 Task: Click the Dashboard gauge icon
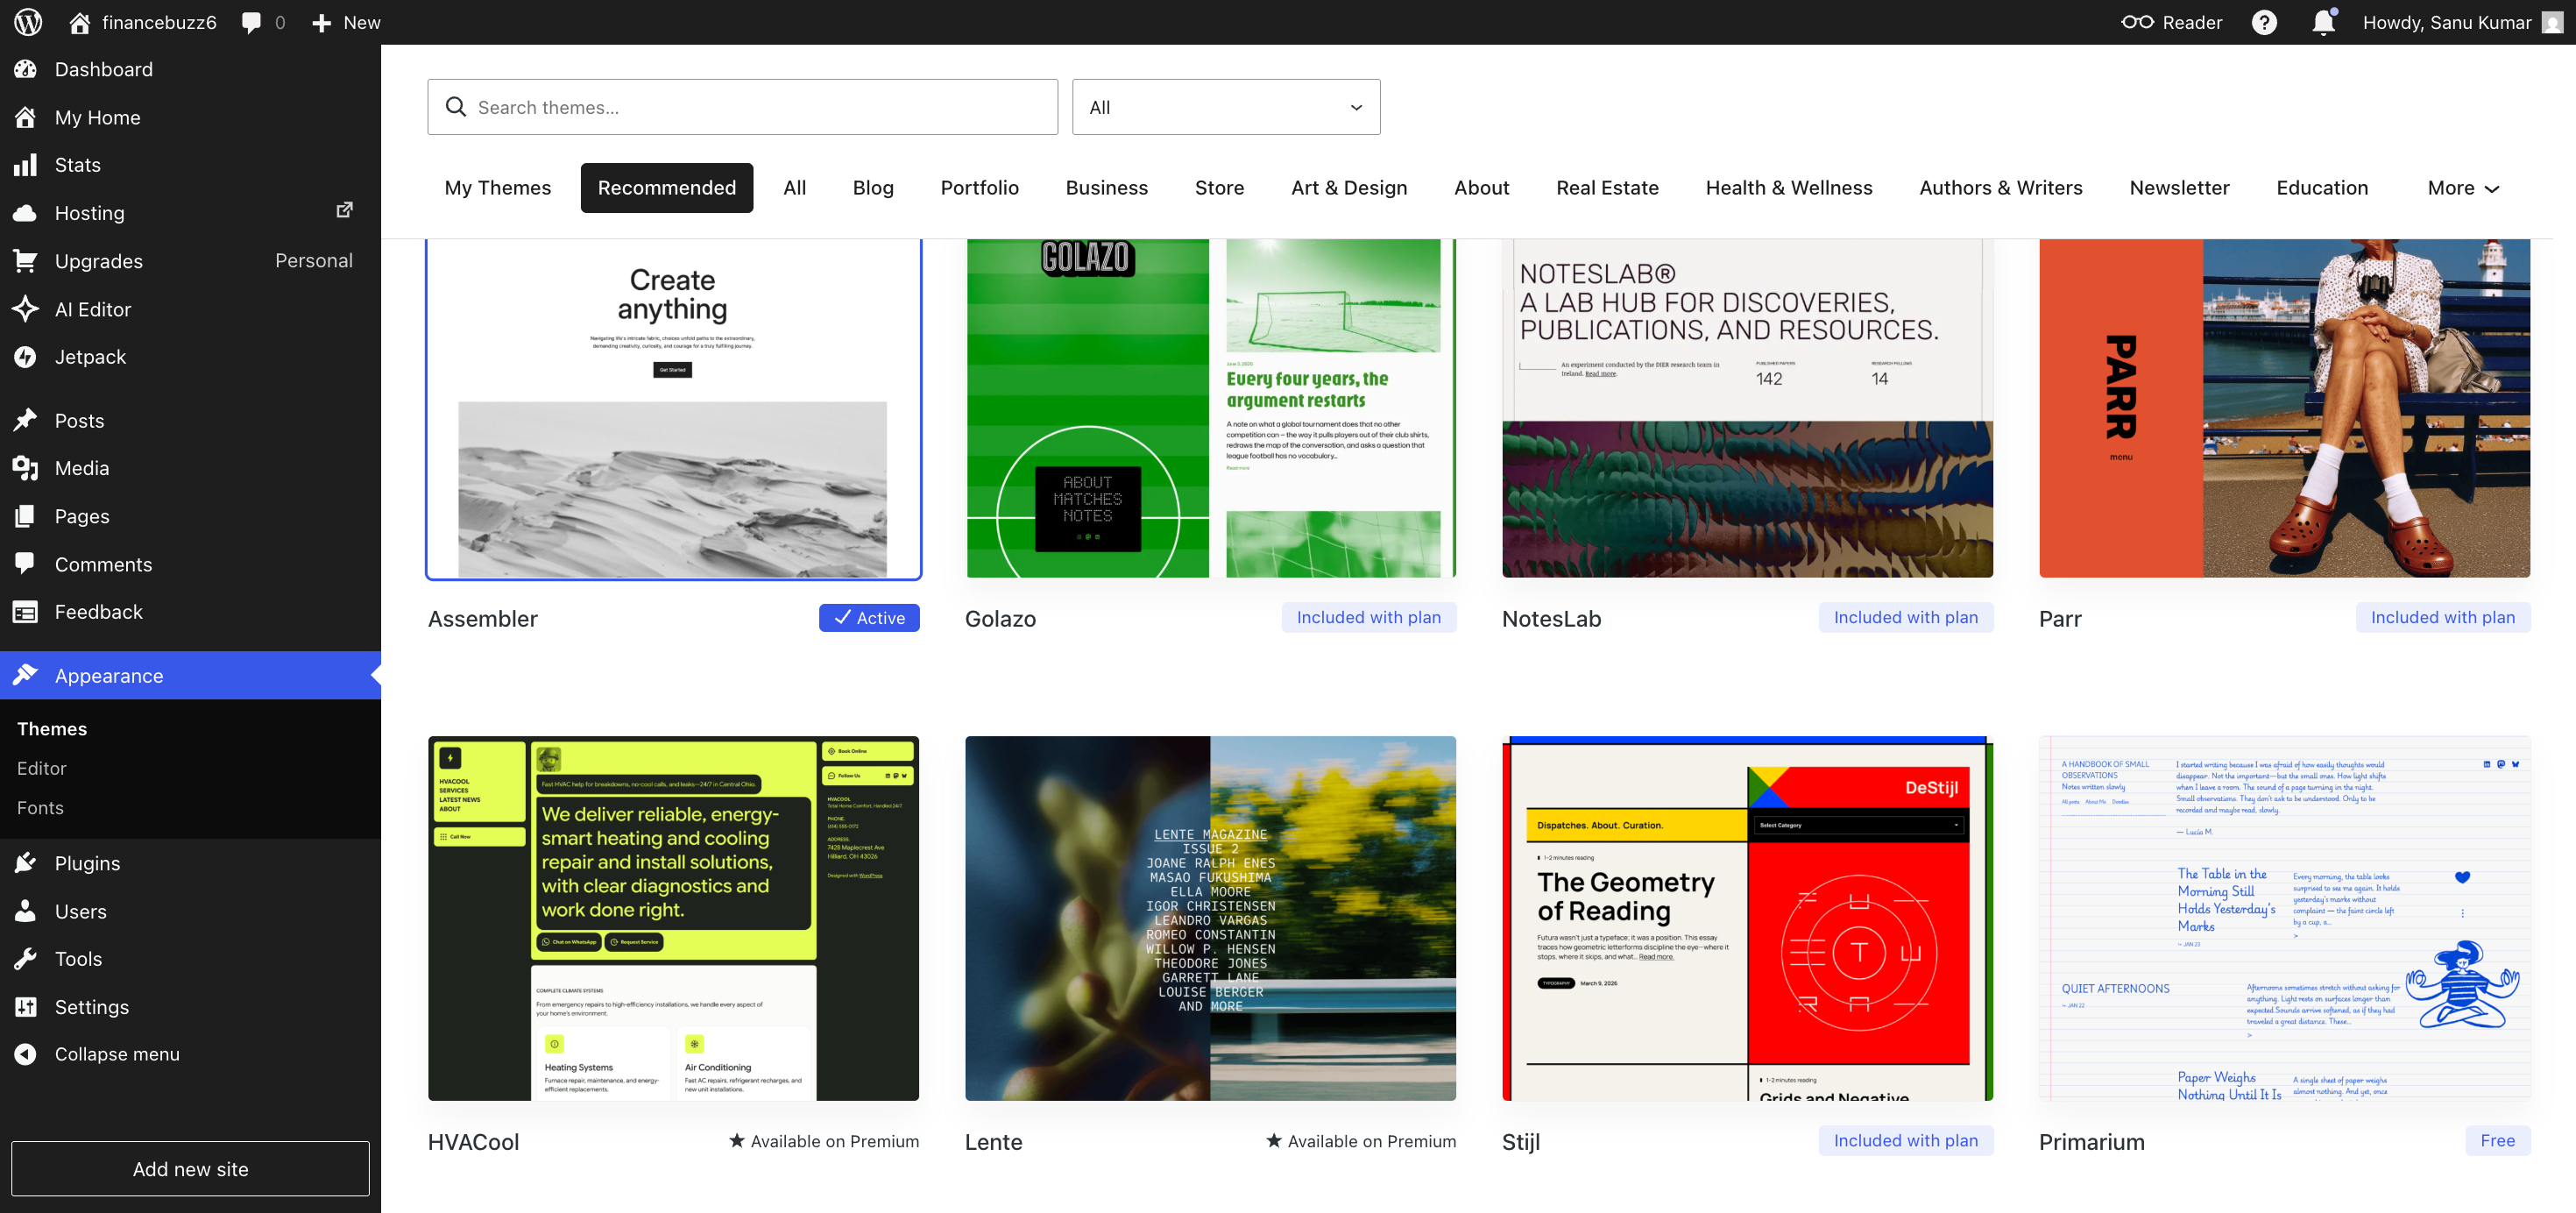(x=26, y=69)
